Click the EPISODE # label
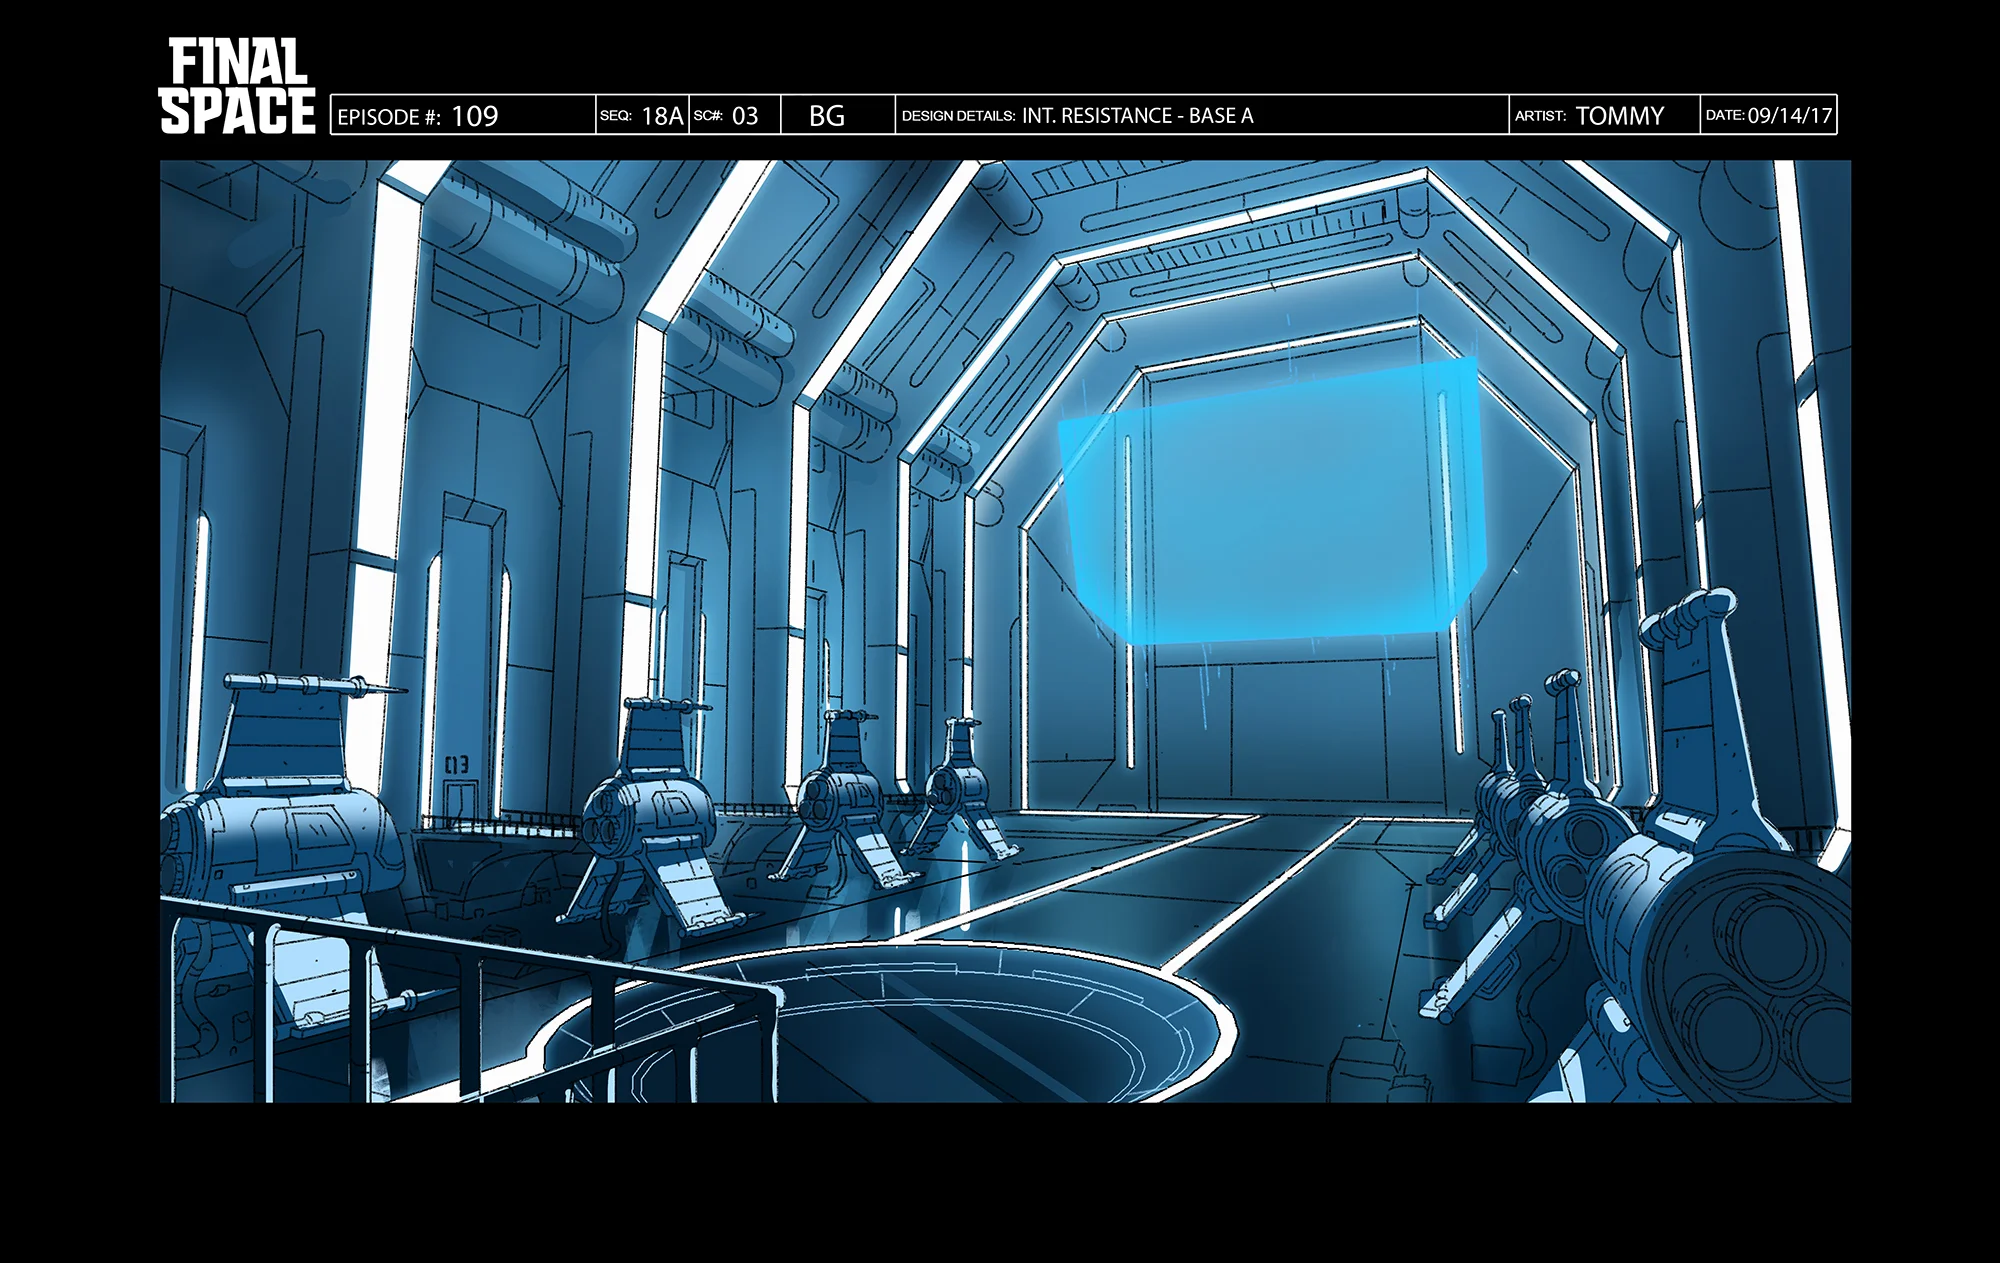This screenshot has height=1263, width=2000. click(389, 117)
